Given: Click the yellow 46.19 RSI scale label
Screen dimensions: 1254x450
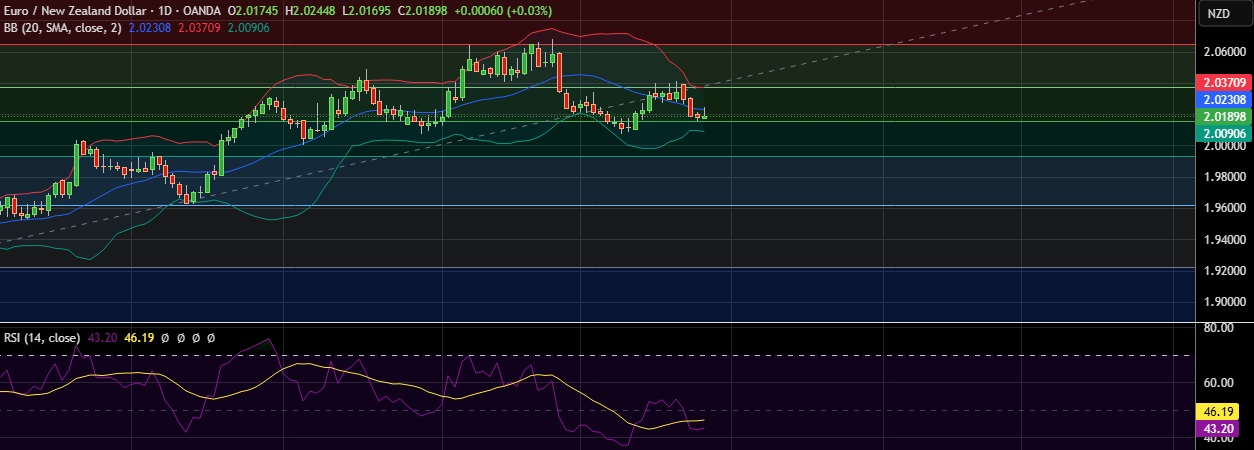Looking at the screenshot, I should [1223, 411].
